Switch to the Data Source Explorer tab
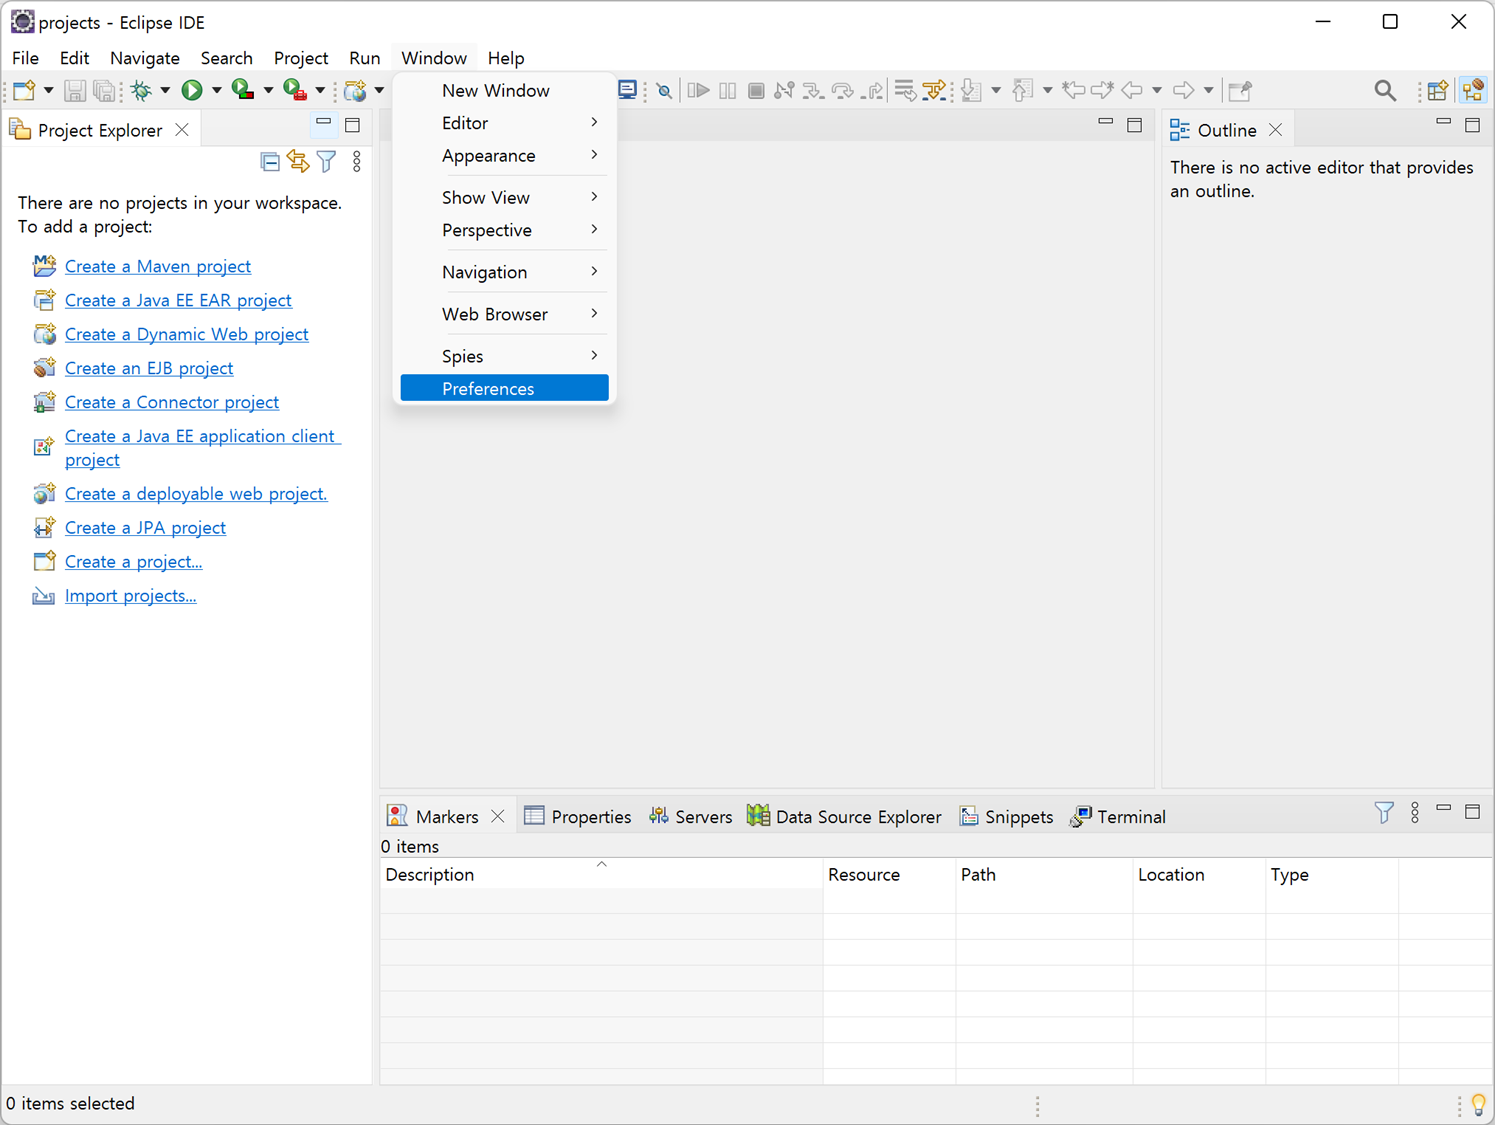Image resolution: width=1495 pixels, height=1125 pixels. 845,817
